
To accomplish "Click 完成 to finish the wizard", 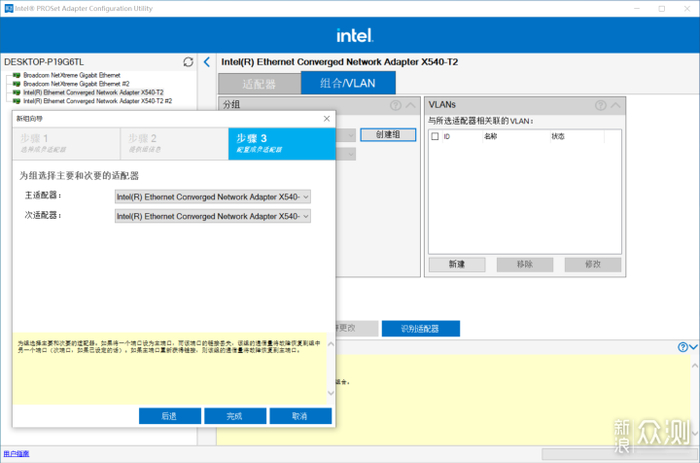I will [x=235, y=416].
